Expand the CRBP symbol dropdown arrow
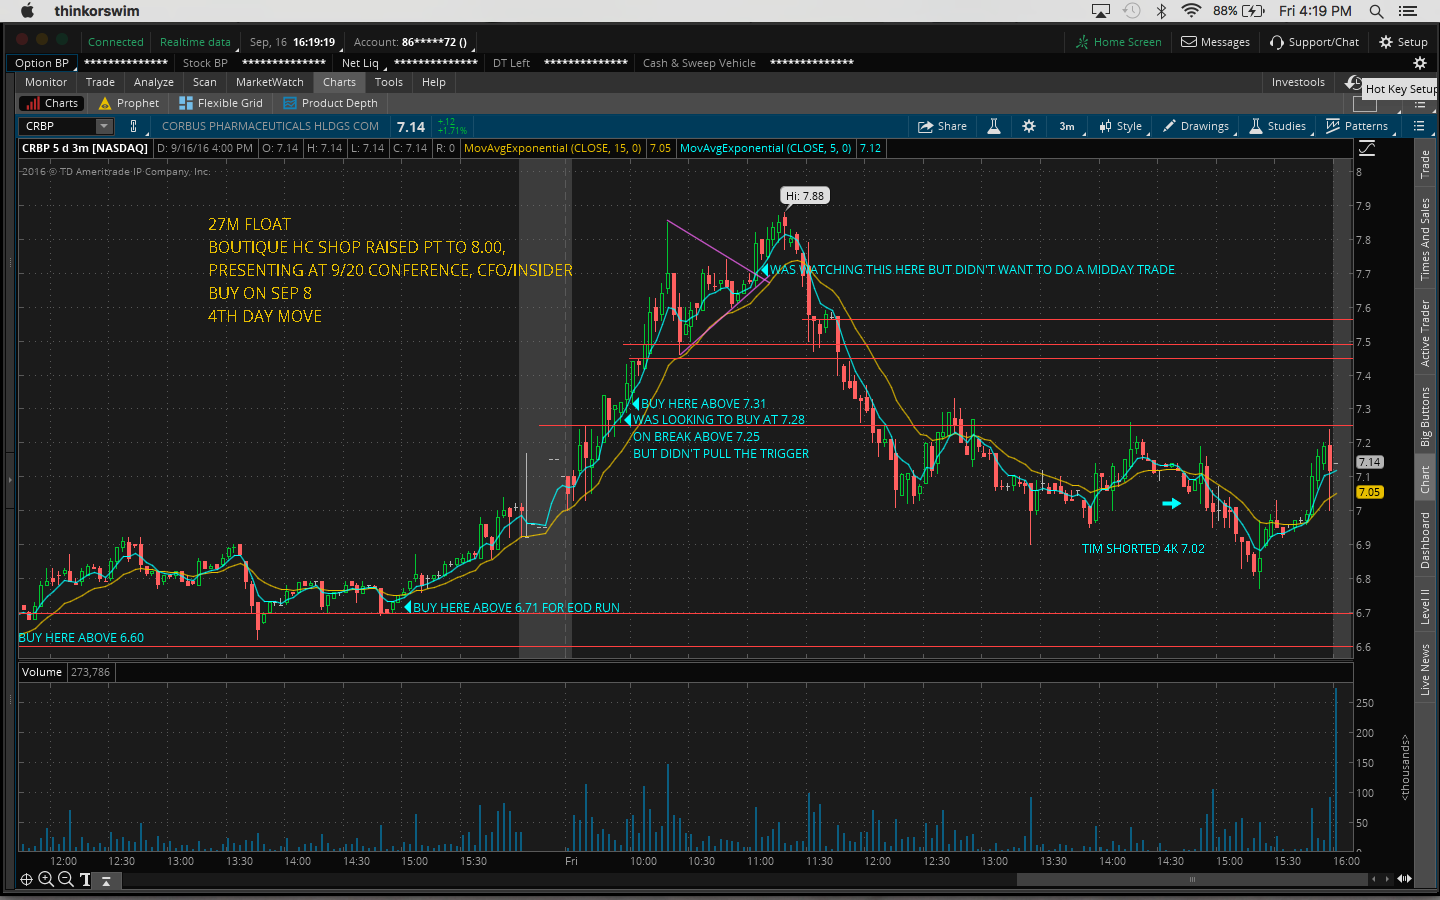The height and width of the screenshot is (900, 1440). (x=104, y=126)
